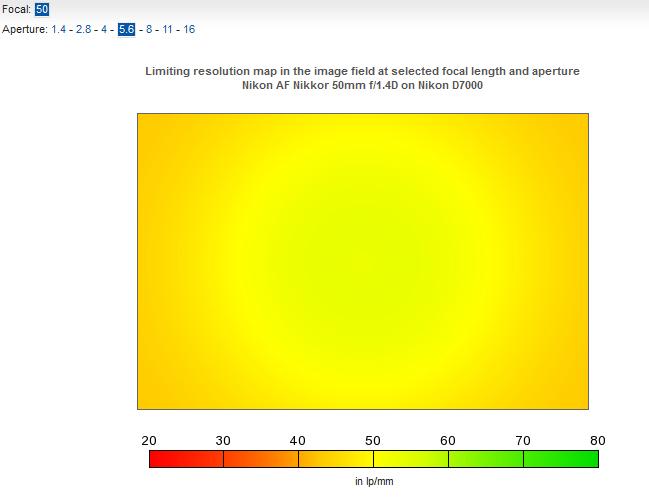This screenshot has width=649, height=503.
Task: Click the 60-70 light green legend segment
Action: pyautogui.click(x=486, y=459)
